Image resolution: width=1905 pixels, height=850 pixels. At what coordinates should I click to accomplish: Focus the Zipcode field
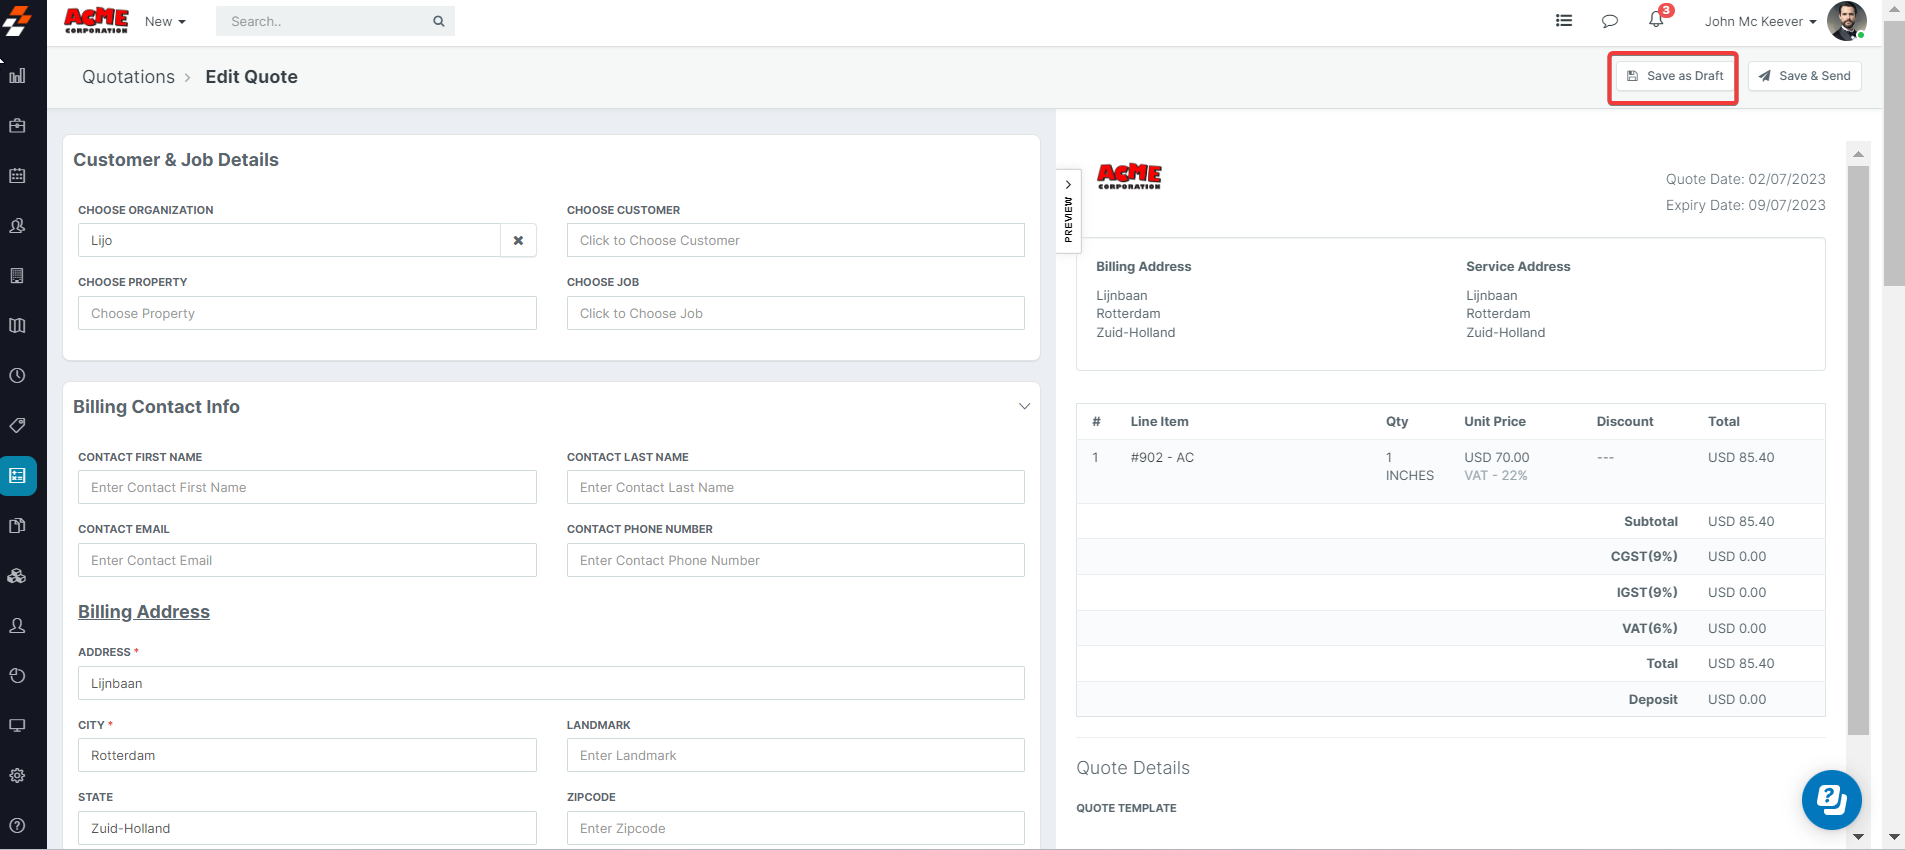[796, 828]
